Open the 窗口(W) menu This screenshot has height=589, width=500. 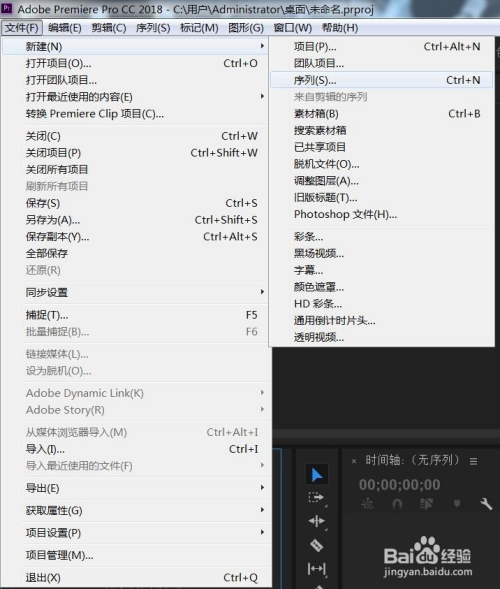click(293, 28)
